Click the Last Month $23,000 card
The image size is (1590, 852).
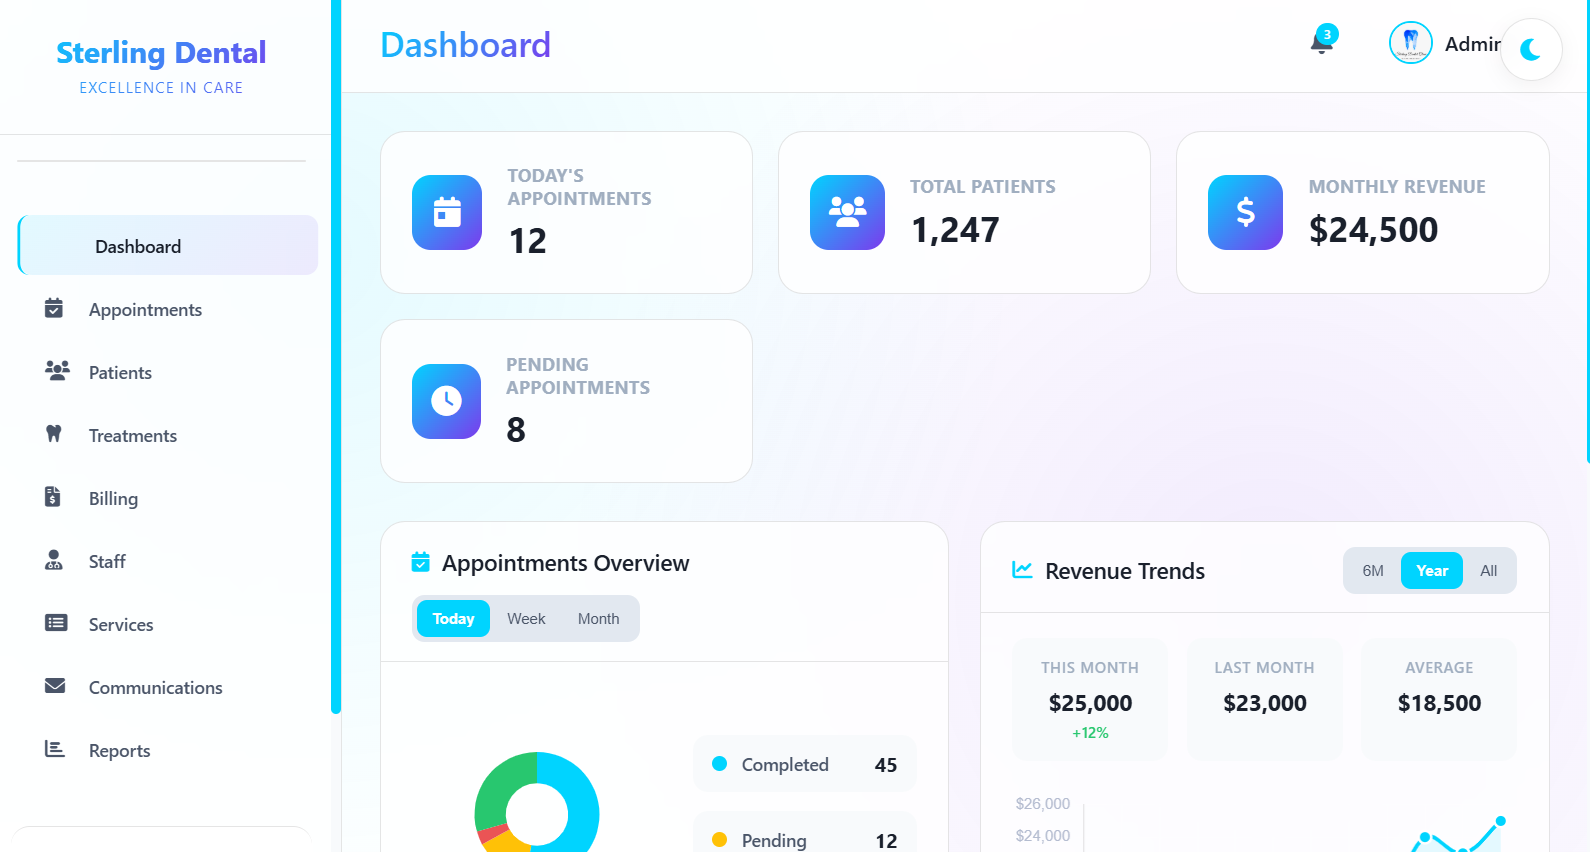(x=1264, y=699)
